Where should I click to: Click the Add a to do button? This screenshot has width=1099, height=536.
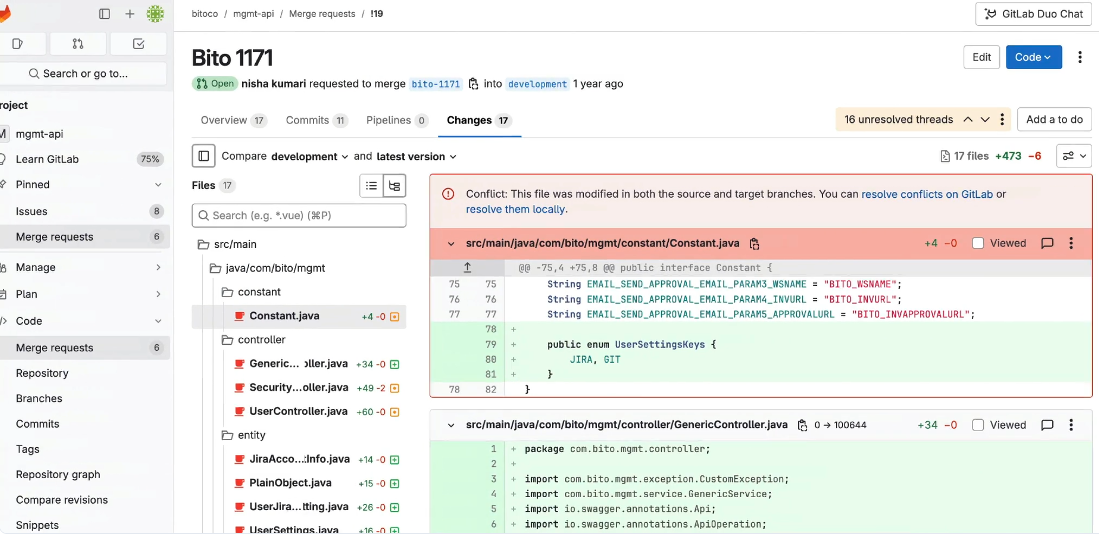pyautogui.click(x=1054, y=120)
